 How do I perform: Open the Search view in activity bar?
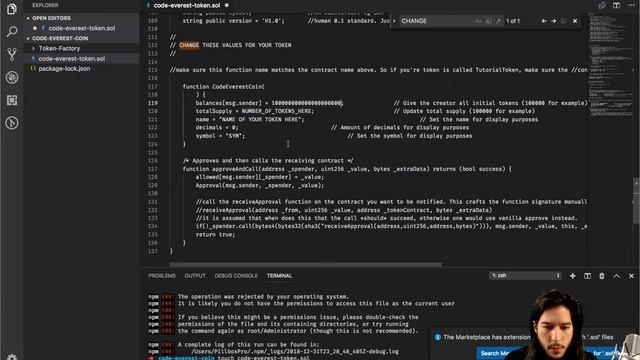(x=12, y=31)
